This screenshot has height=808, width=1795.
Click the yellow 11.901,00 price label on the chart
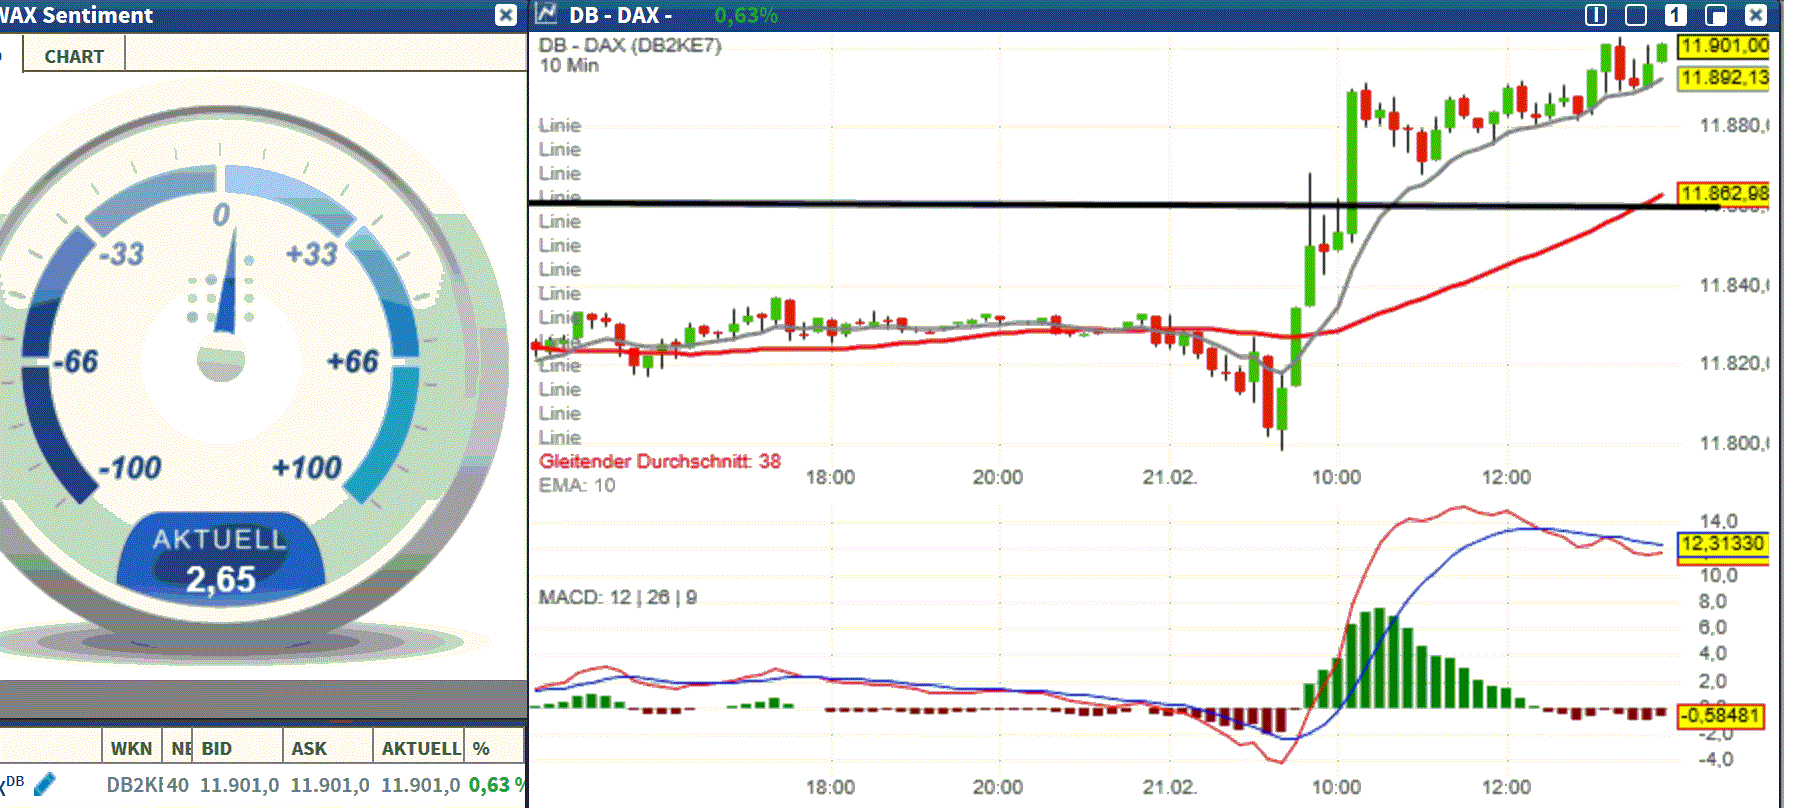tap(1724, 45)
